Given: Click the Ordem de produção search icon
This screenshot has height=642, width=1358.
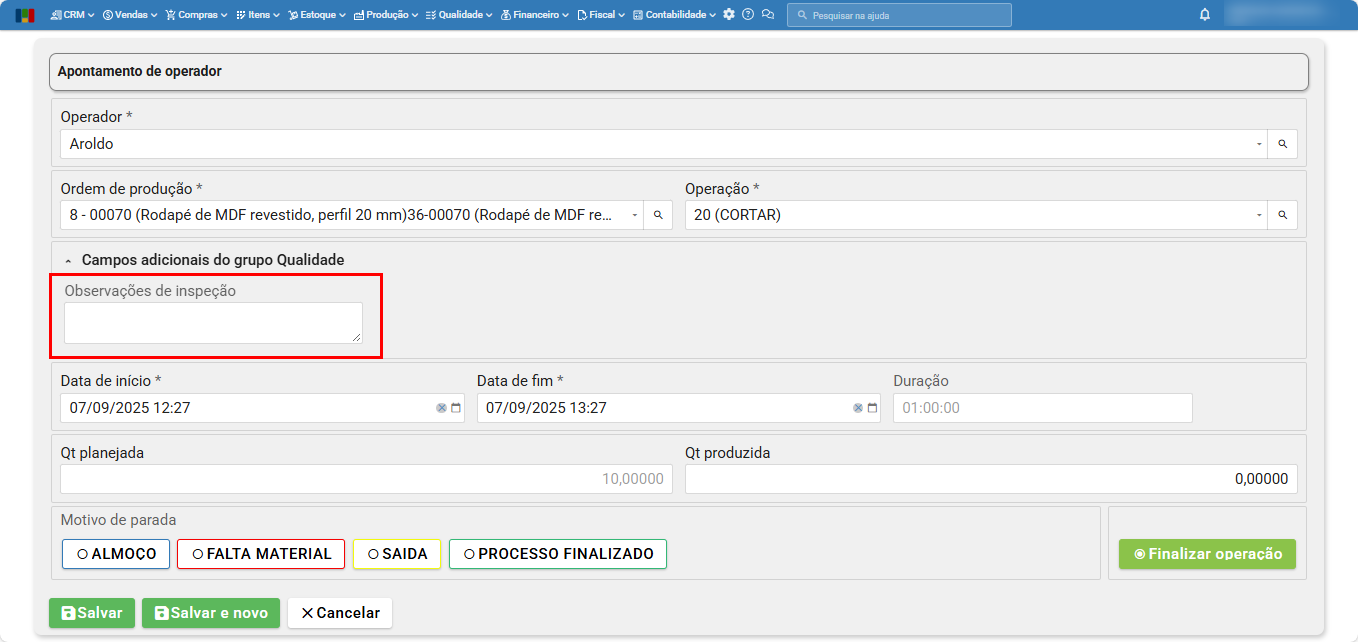Looking at the screenshot, I should tap(658, 215).
